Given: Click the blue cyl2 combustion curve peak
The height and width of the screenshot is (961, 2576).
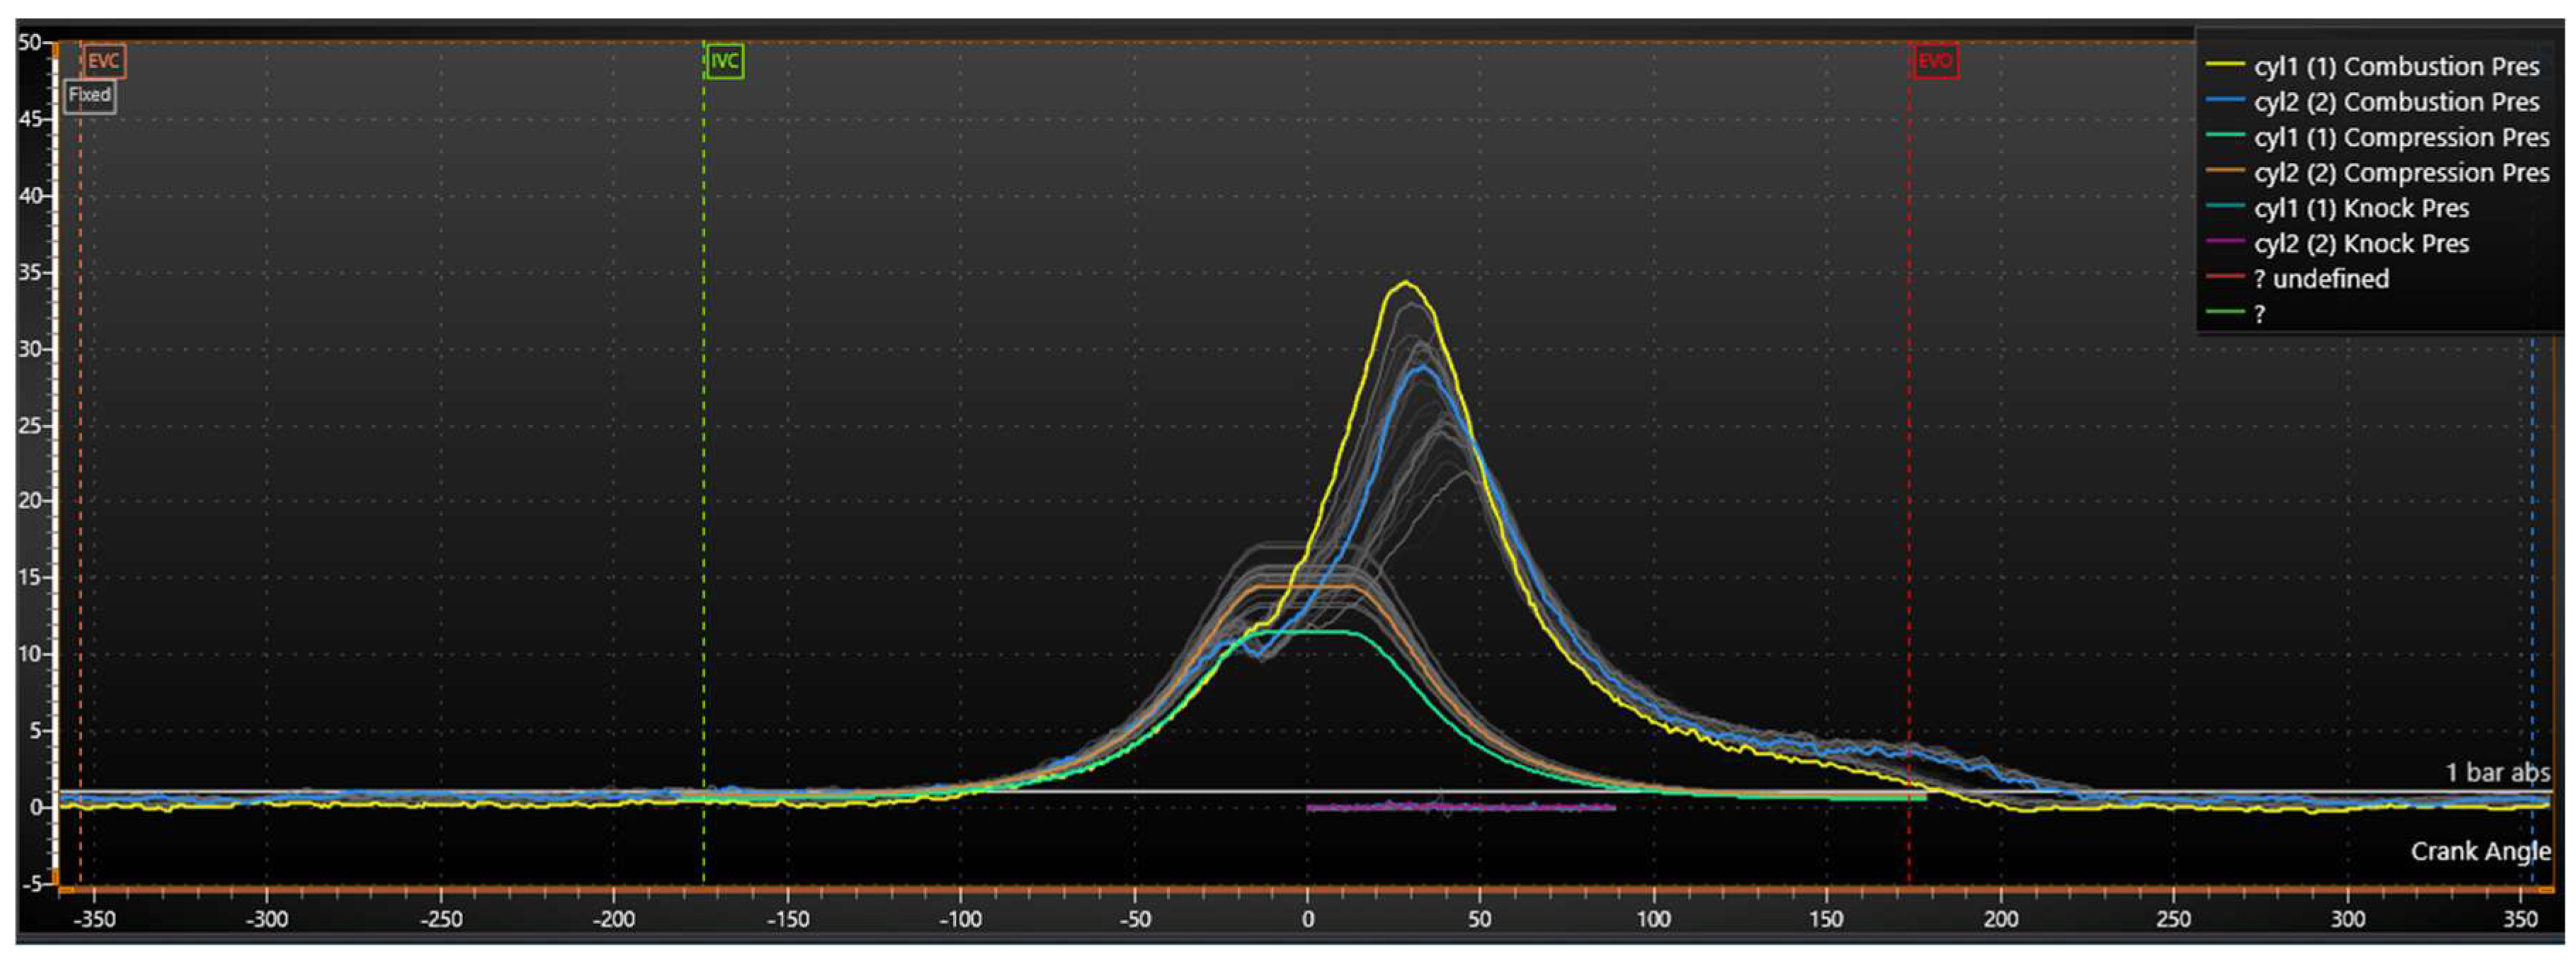Looking at the screenshot, I should coord(1422,368).
